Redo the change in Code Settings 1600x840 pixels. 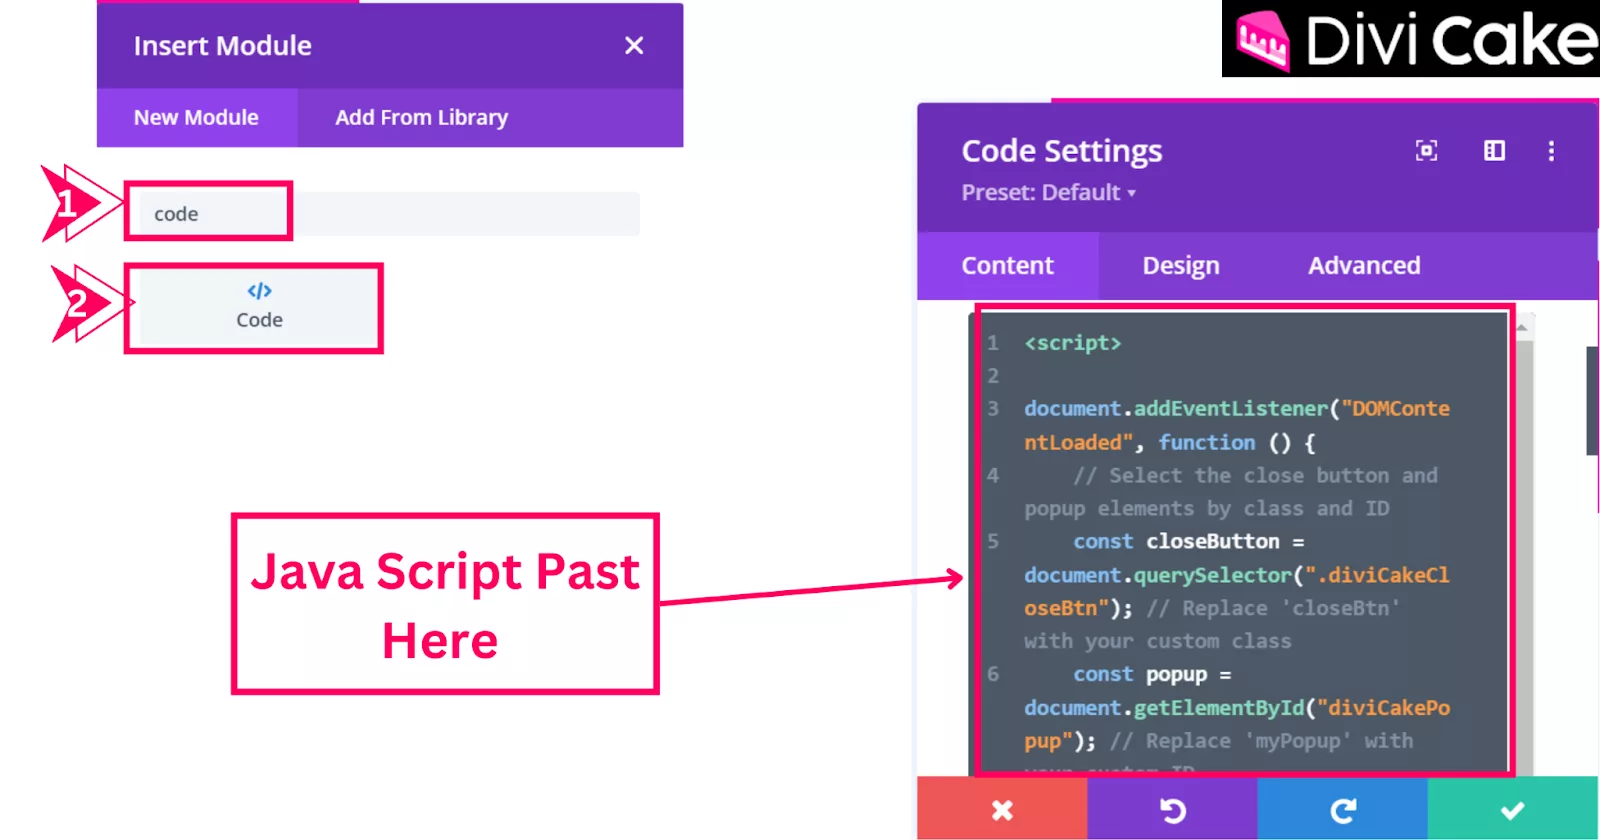click(1342, 809)
